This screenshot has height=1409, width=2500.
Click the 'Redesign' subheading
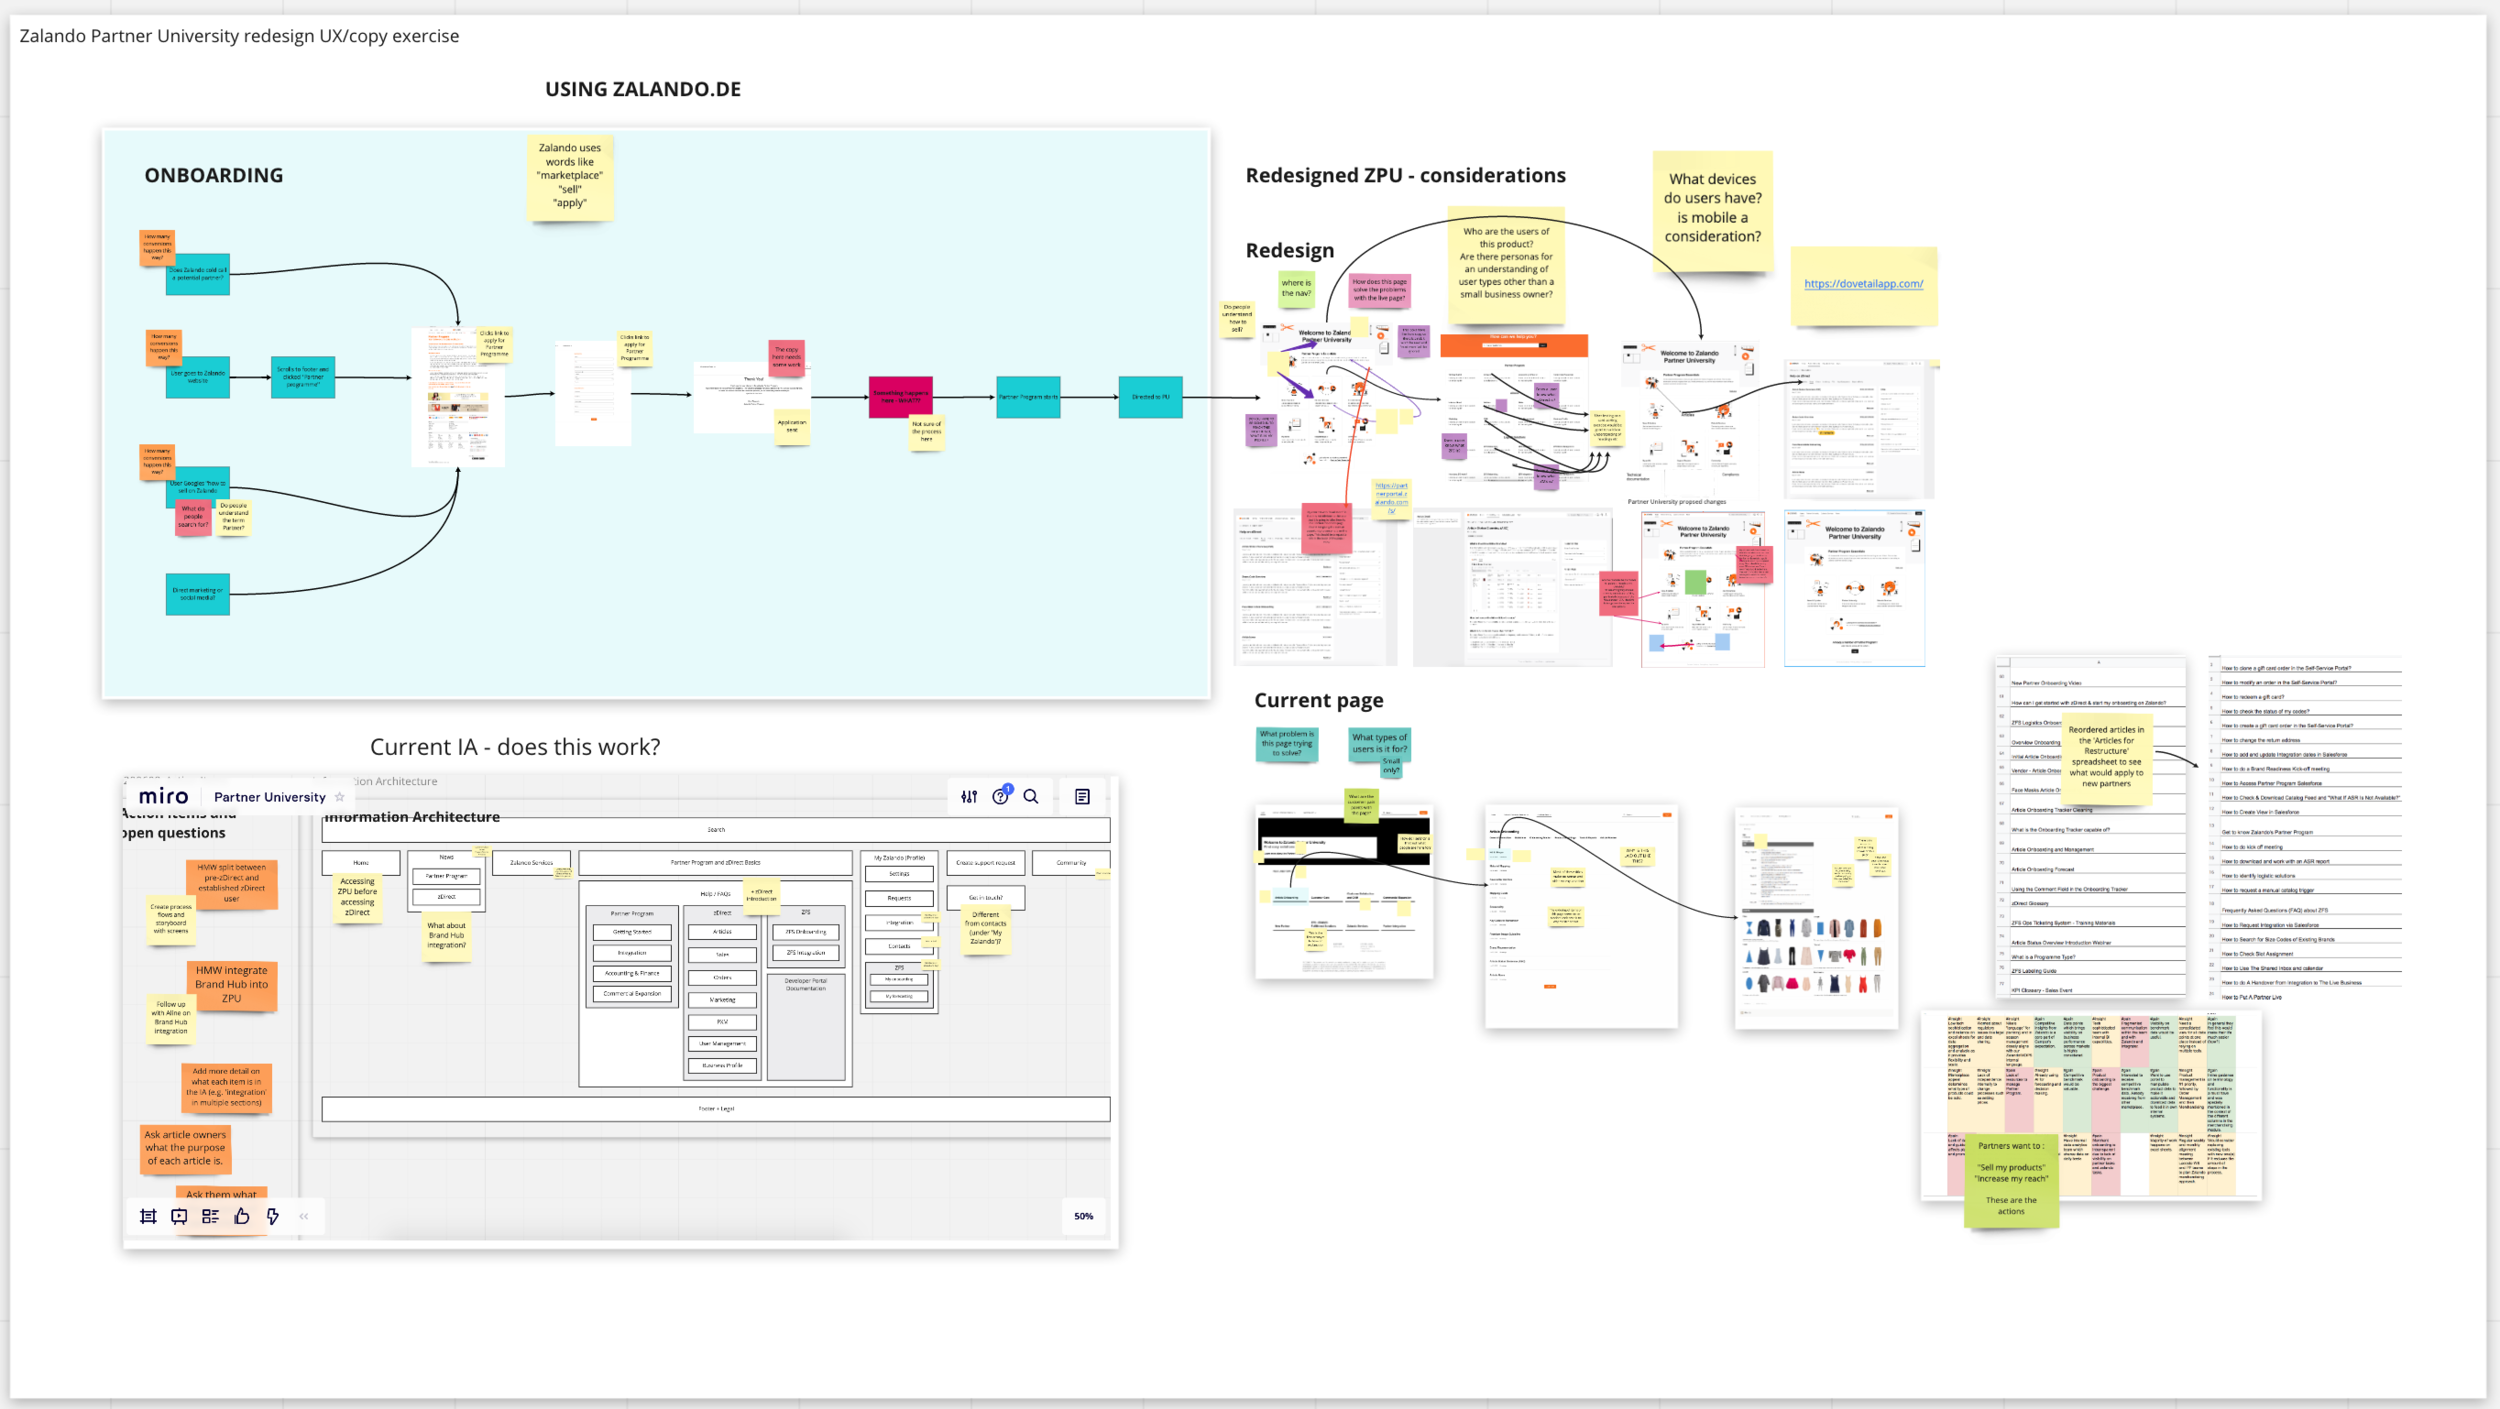tap(1289, 251)
